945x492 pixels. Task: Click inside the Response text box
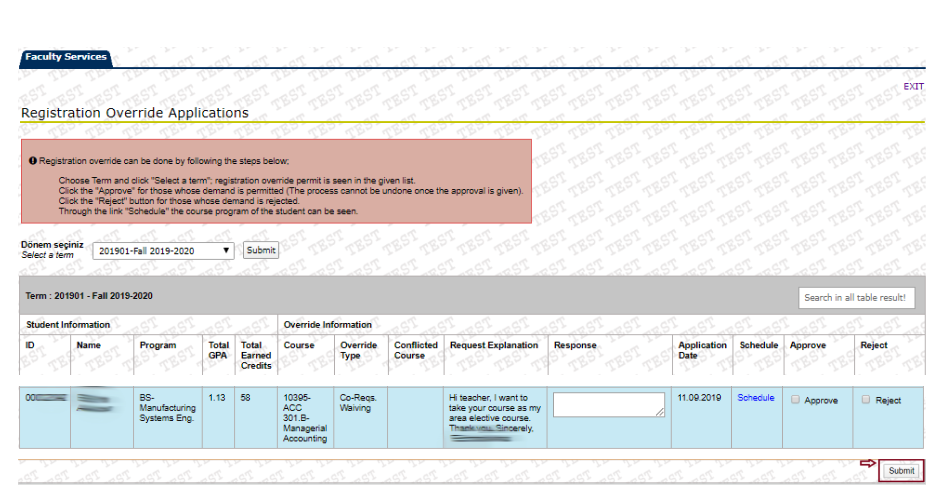[x=609, y=405]
